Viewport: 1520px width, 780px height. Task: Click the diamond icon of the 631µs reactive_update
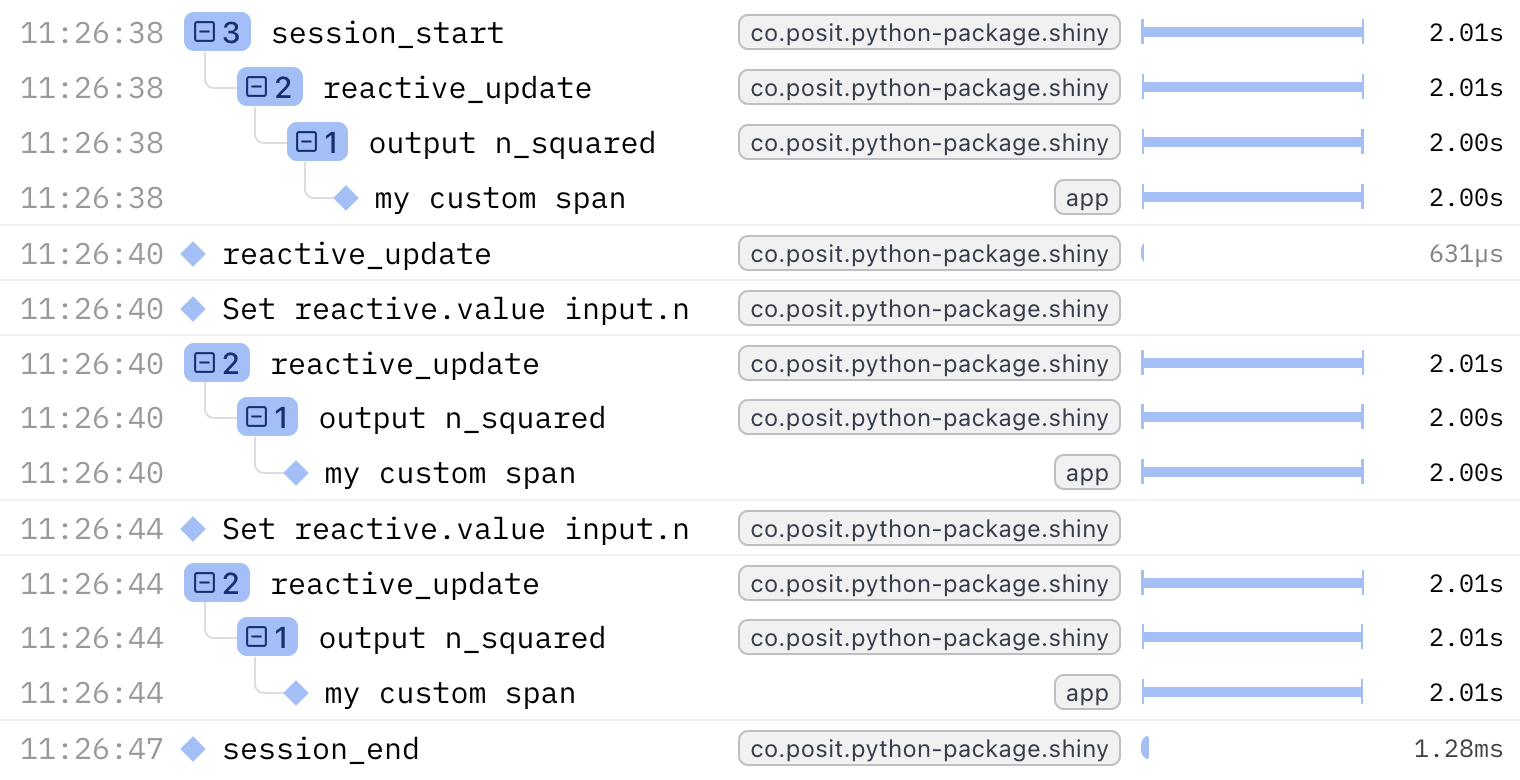pos(193,254)
